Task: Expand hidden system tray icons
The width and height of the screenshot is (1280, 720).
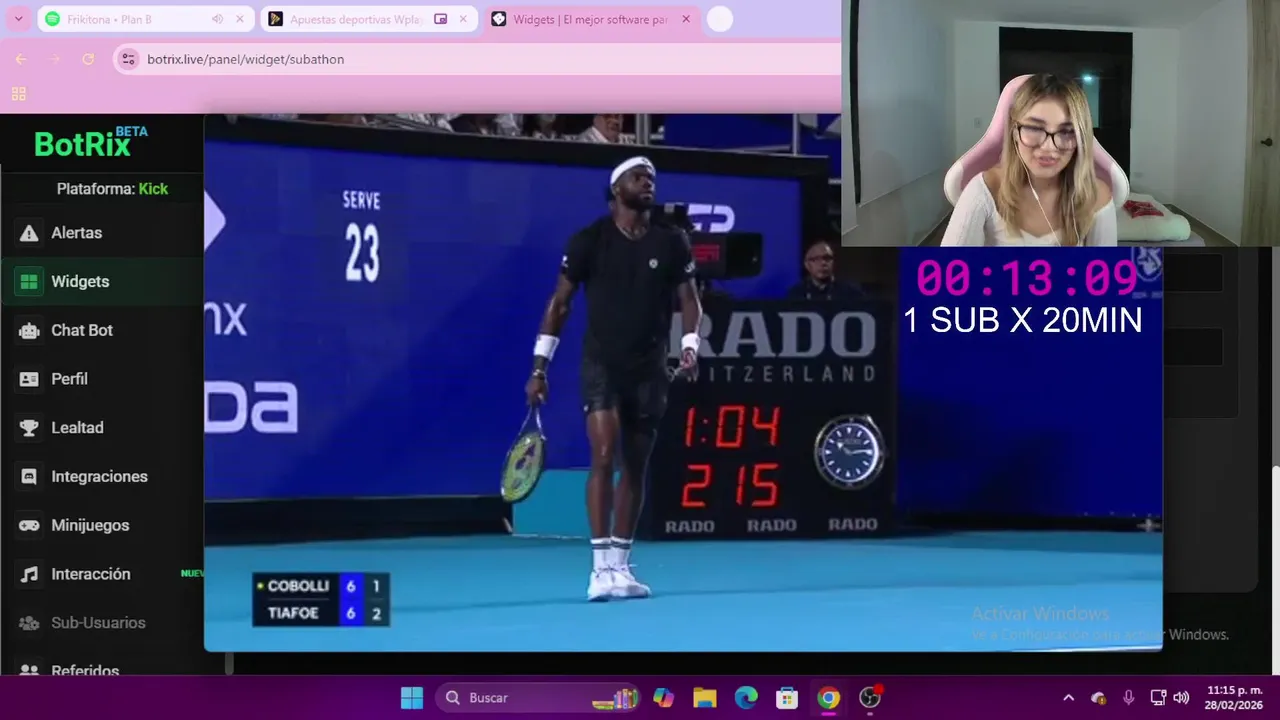Action: pos(1068,698)
